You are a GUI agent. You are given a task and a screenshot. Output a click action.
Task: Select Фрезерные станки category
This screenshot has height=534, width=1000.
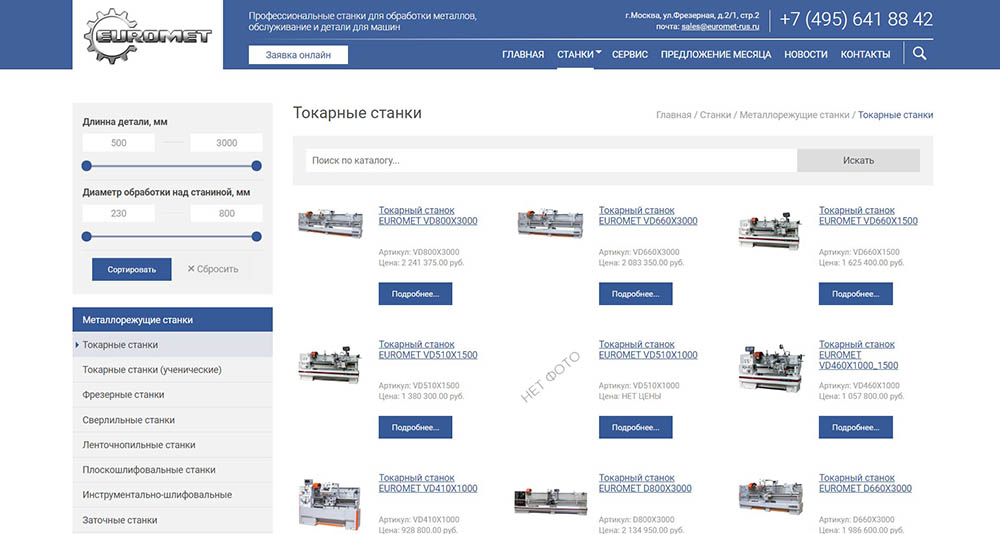point(172,394)
